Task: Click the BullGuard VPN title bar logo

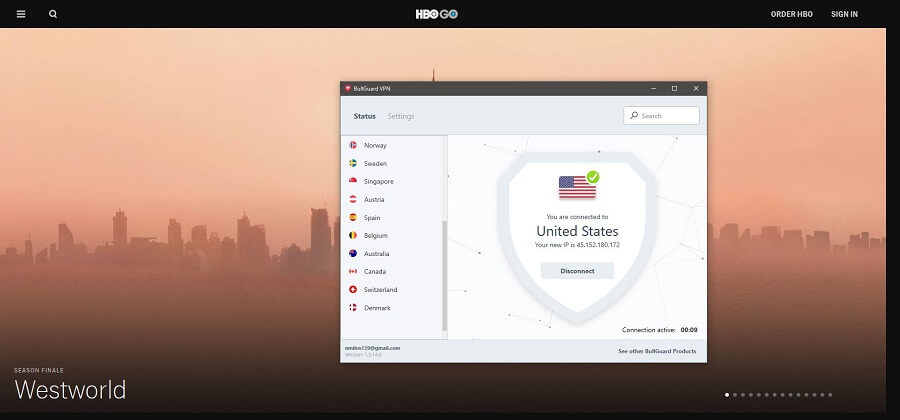Action: 348,88
